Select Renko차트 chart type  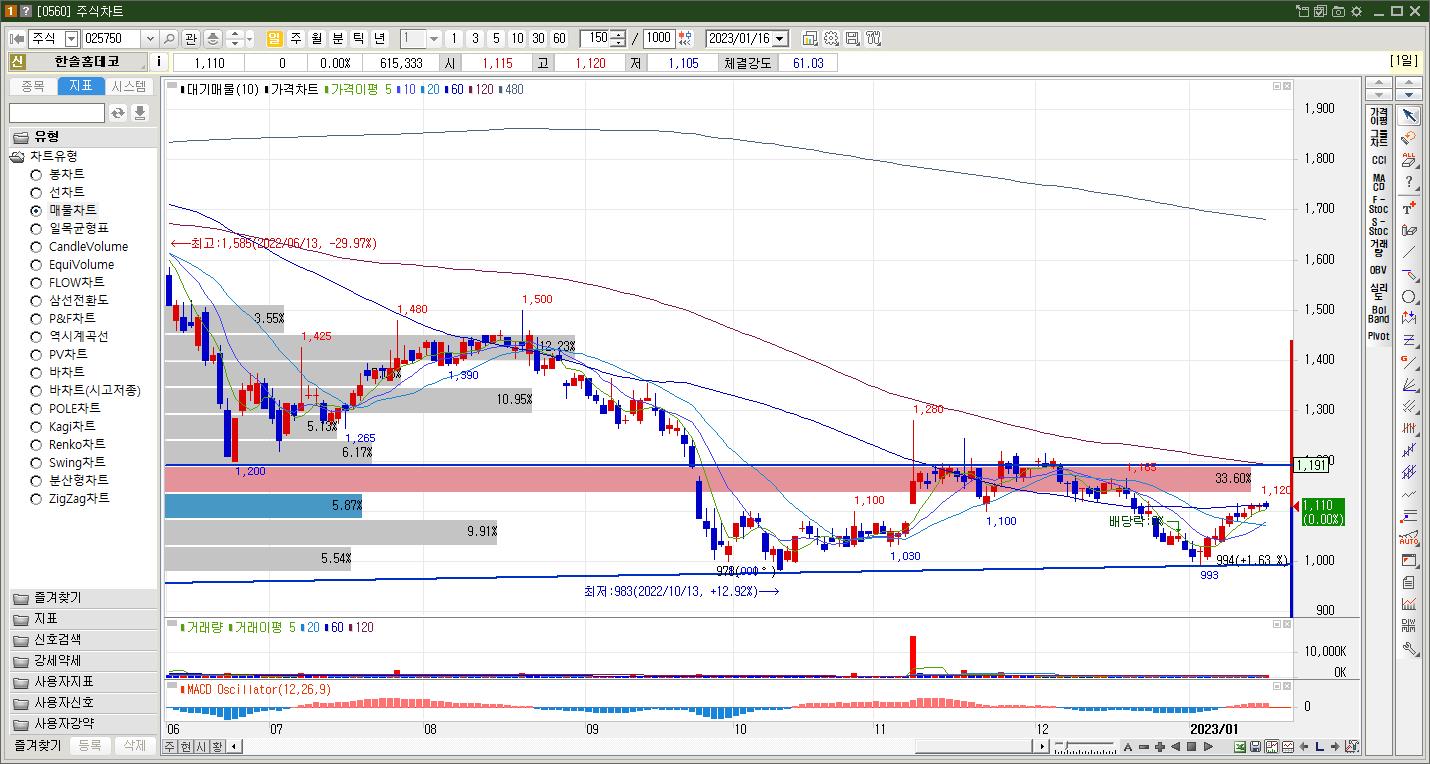click(x=67, y=444)
